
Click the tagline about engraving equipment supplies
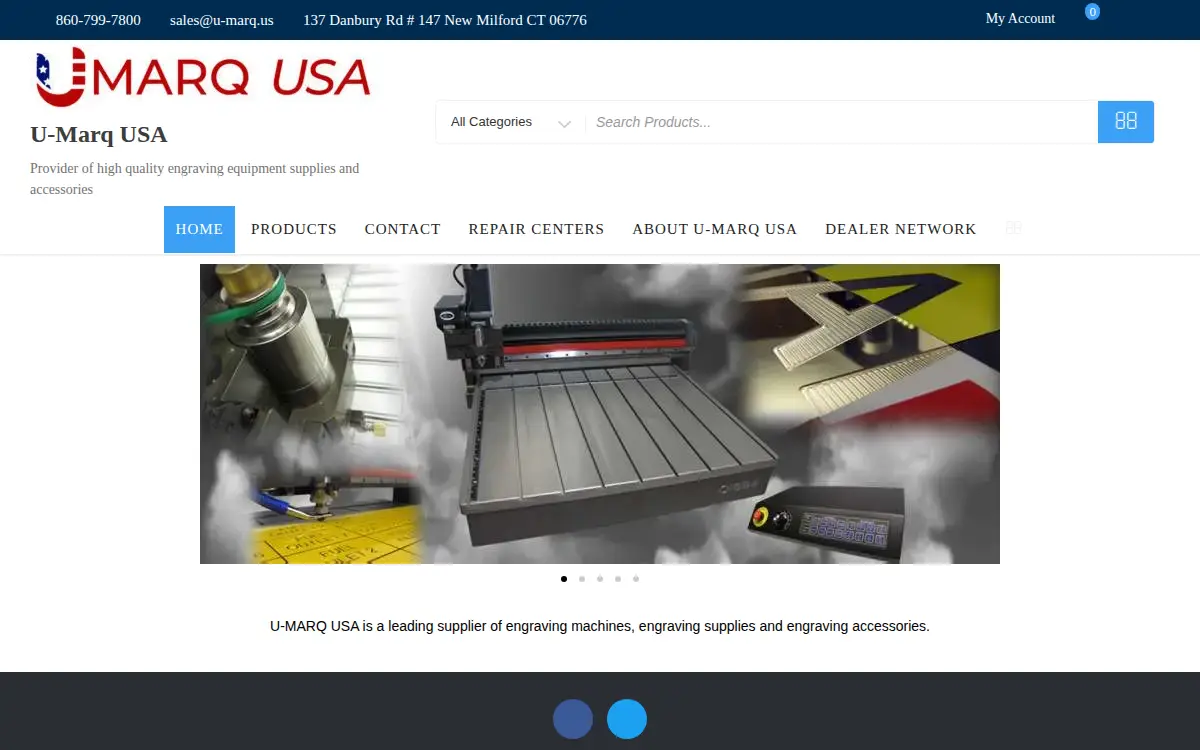195,179
